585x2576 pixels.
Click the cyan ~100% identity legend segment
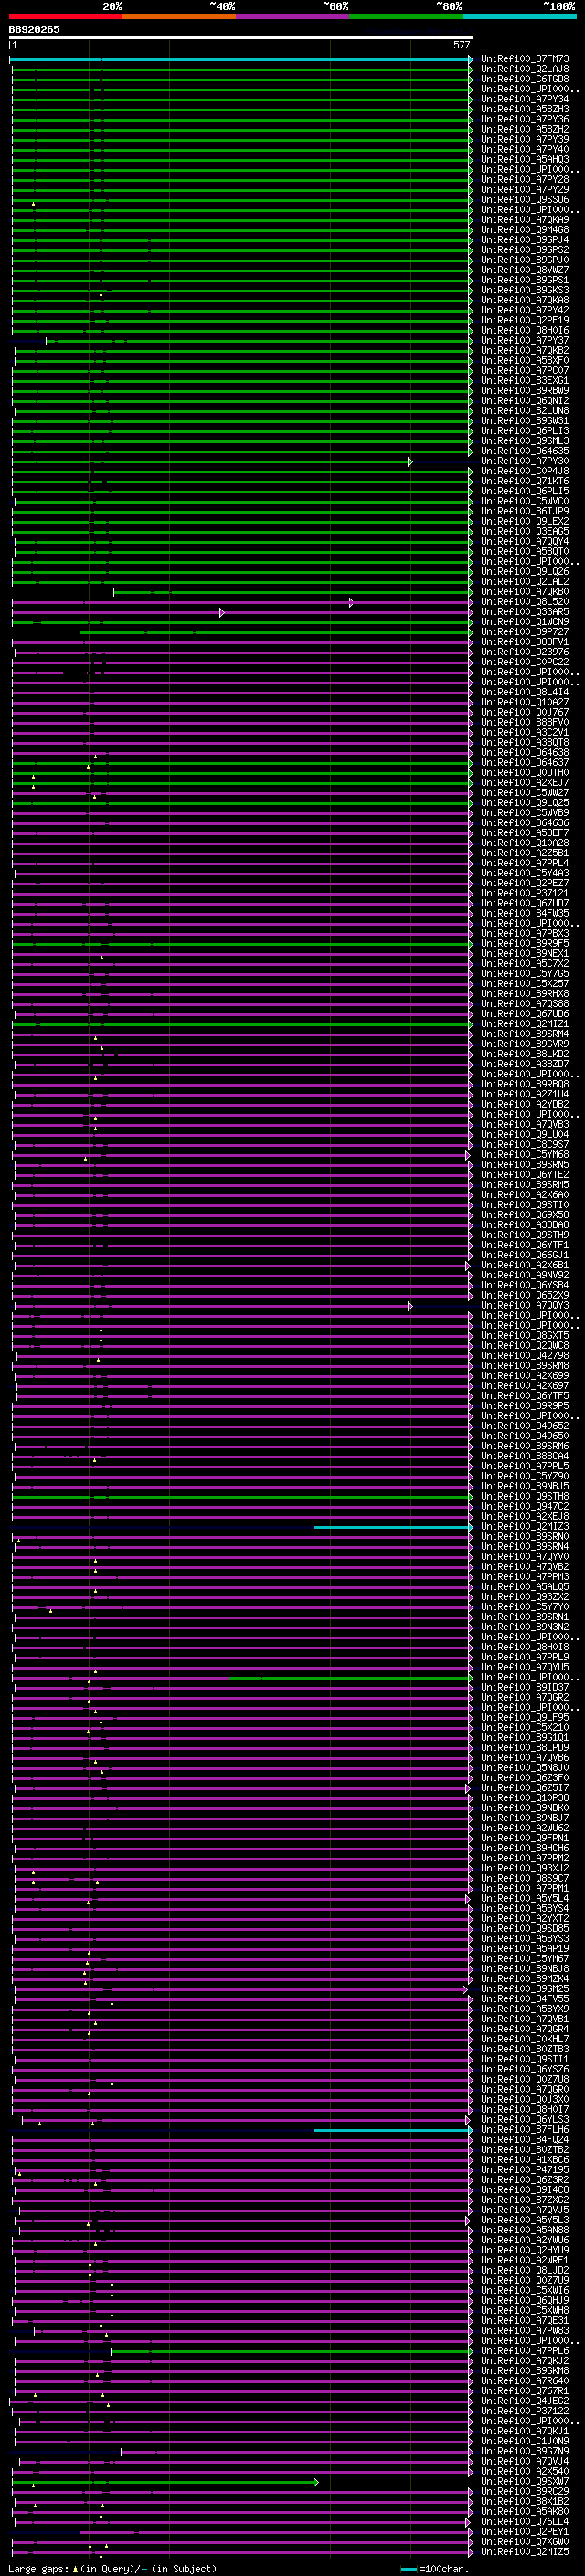pos(519,16)
